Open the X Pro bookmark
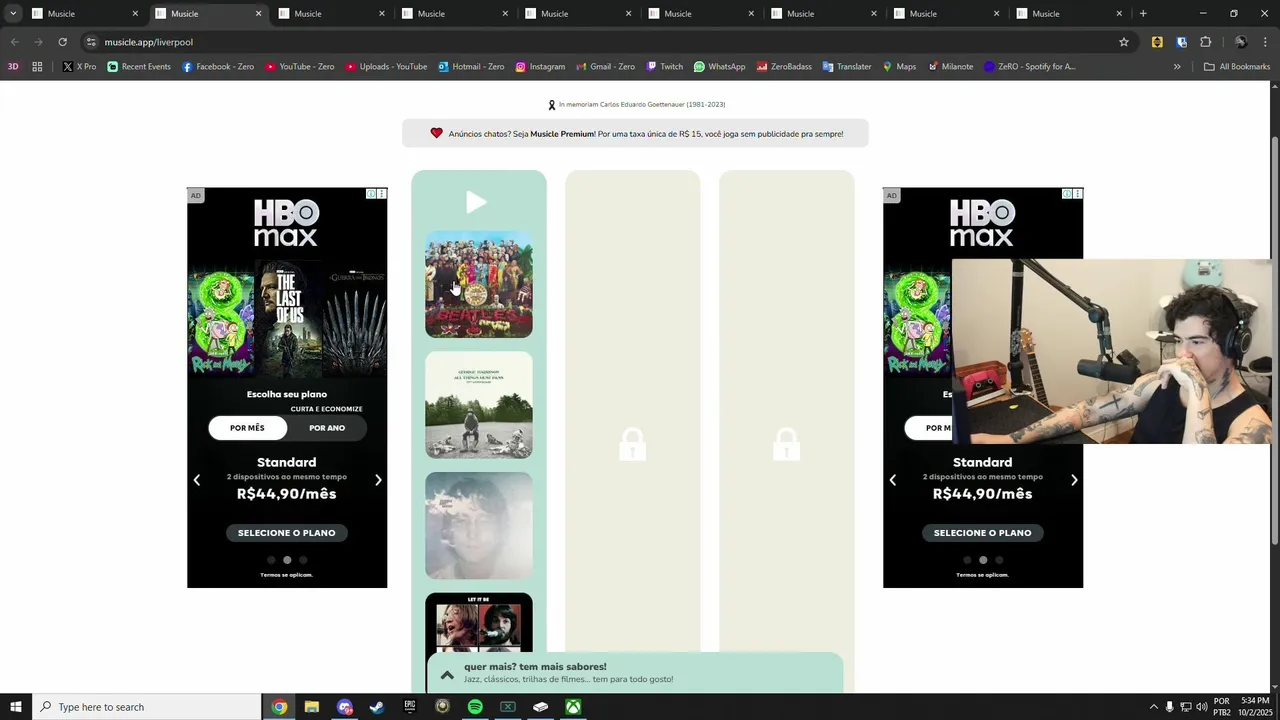Viewport: 1280px width, 720px height. click(x=79, y=67)
